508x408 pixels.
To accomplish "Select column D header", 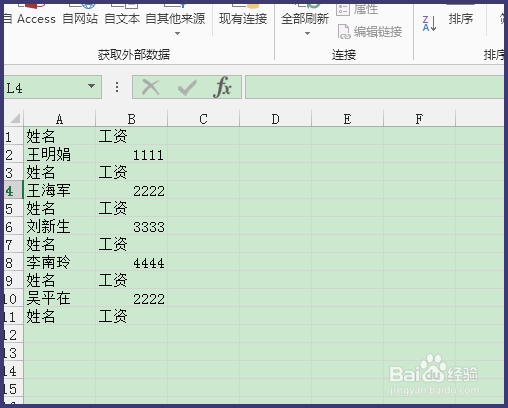I will 276,119.
